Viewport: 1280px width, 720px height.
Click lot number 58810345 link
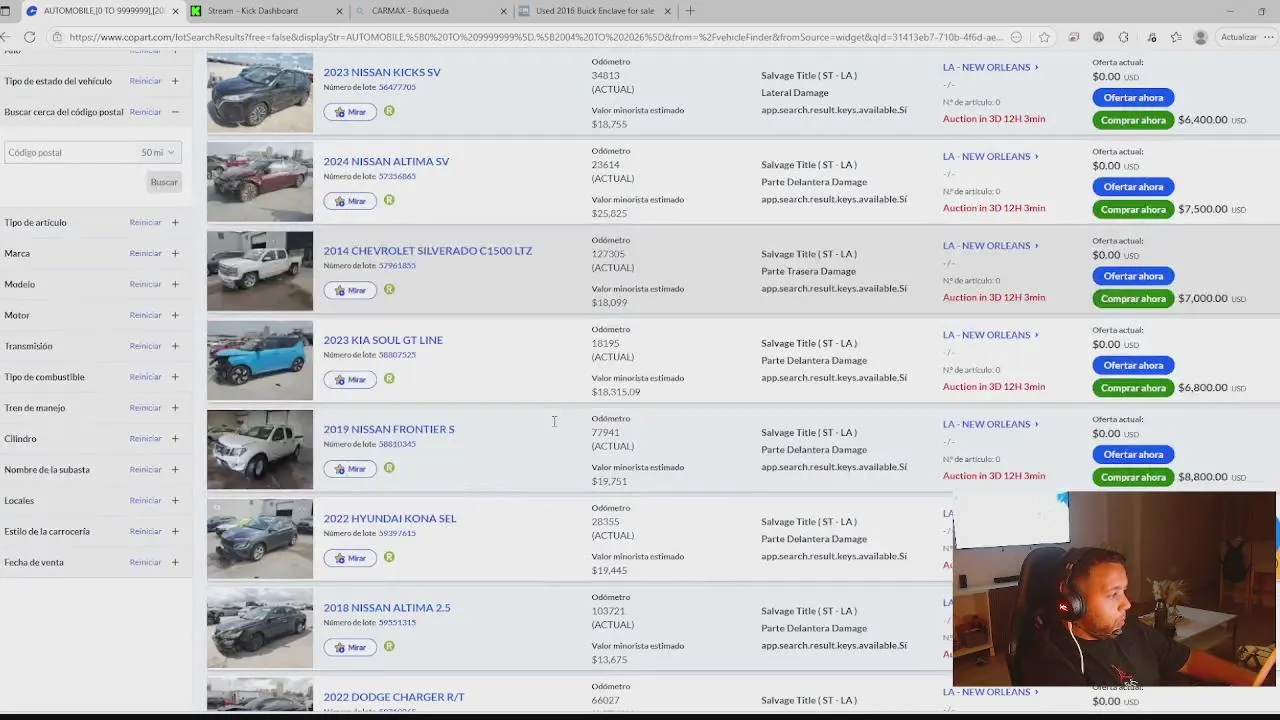[397, 444]
